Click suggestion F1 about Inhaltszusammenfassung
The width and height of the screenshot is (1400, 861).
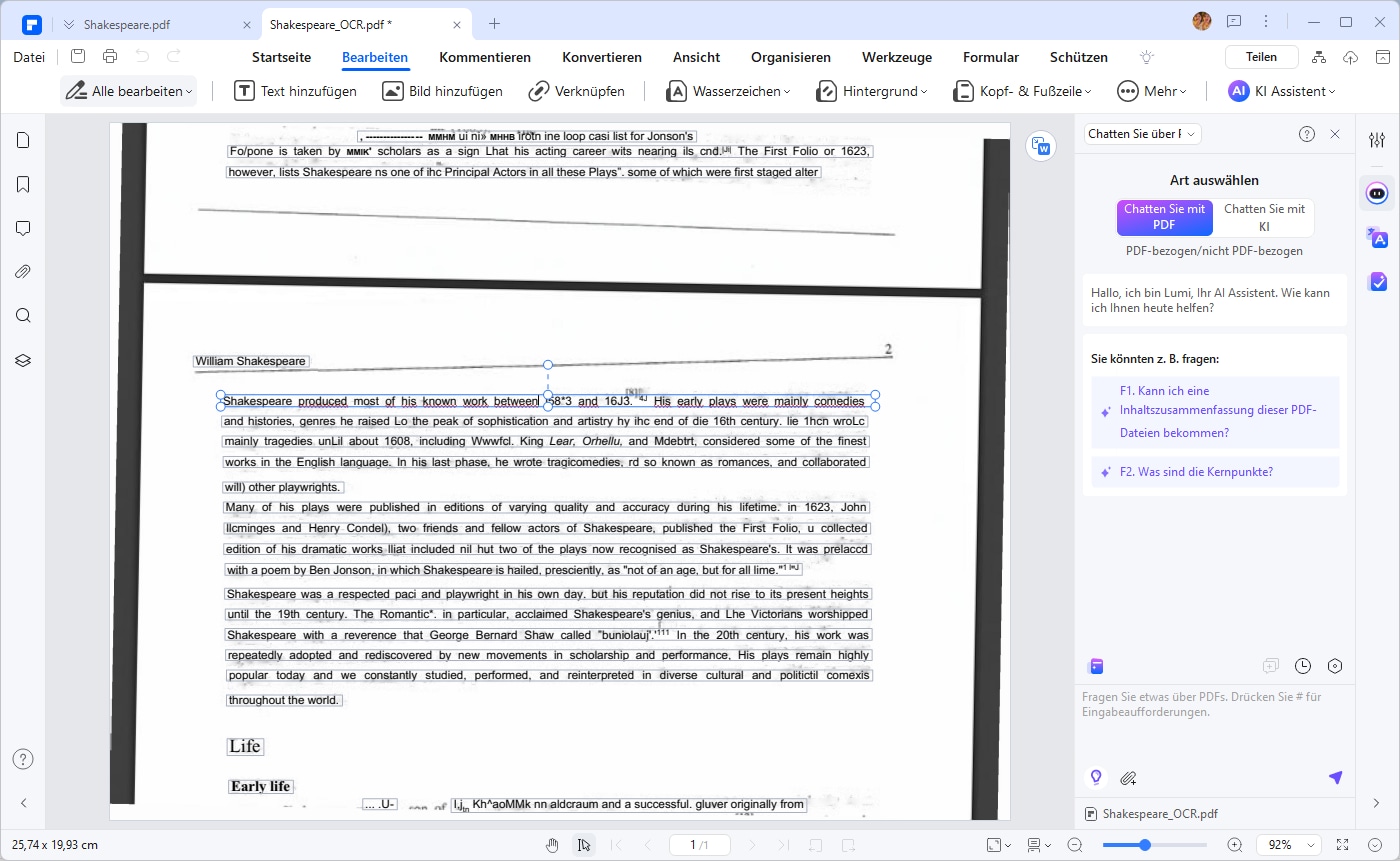click(1215, 412)
